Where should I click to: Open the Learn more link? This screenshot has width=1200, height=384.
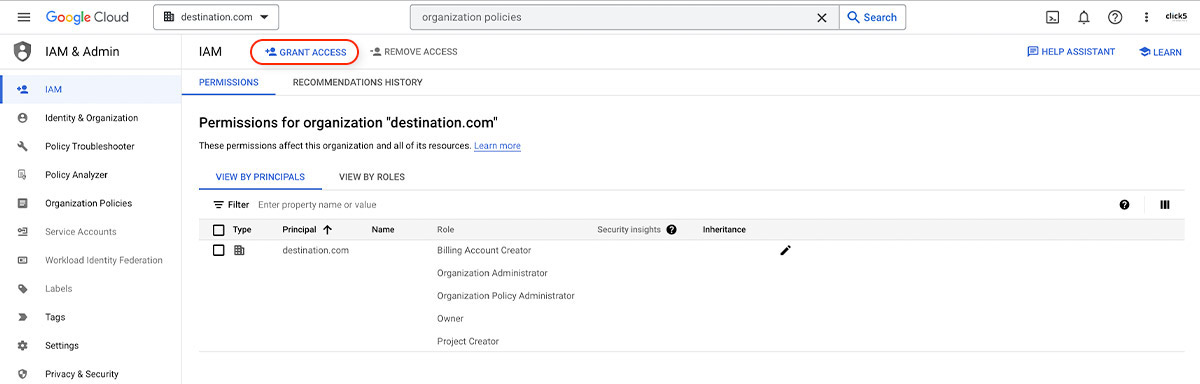tap(497, 146)
